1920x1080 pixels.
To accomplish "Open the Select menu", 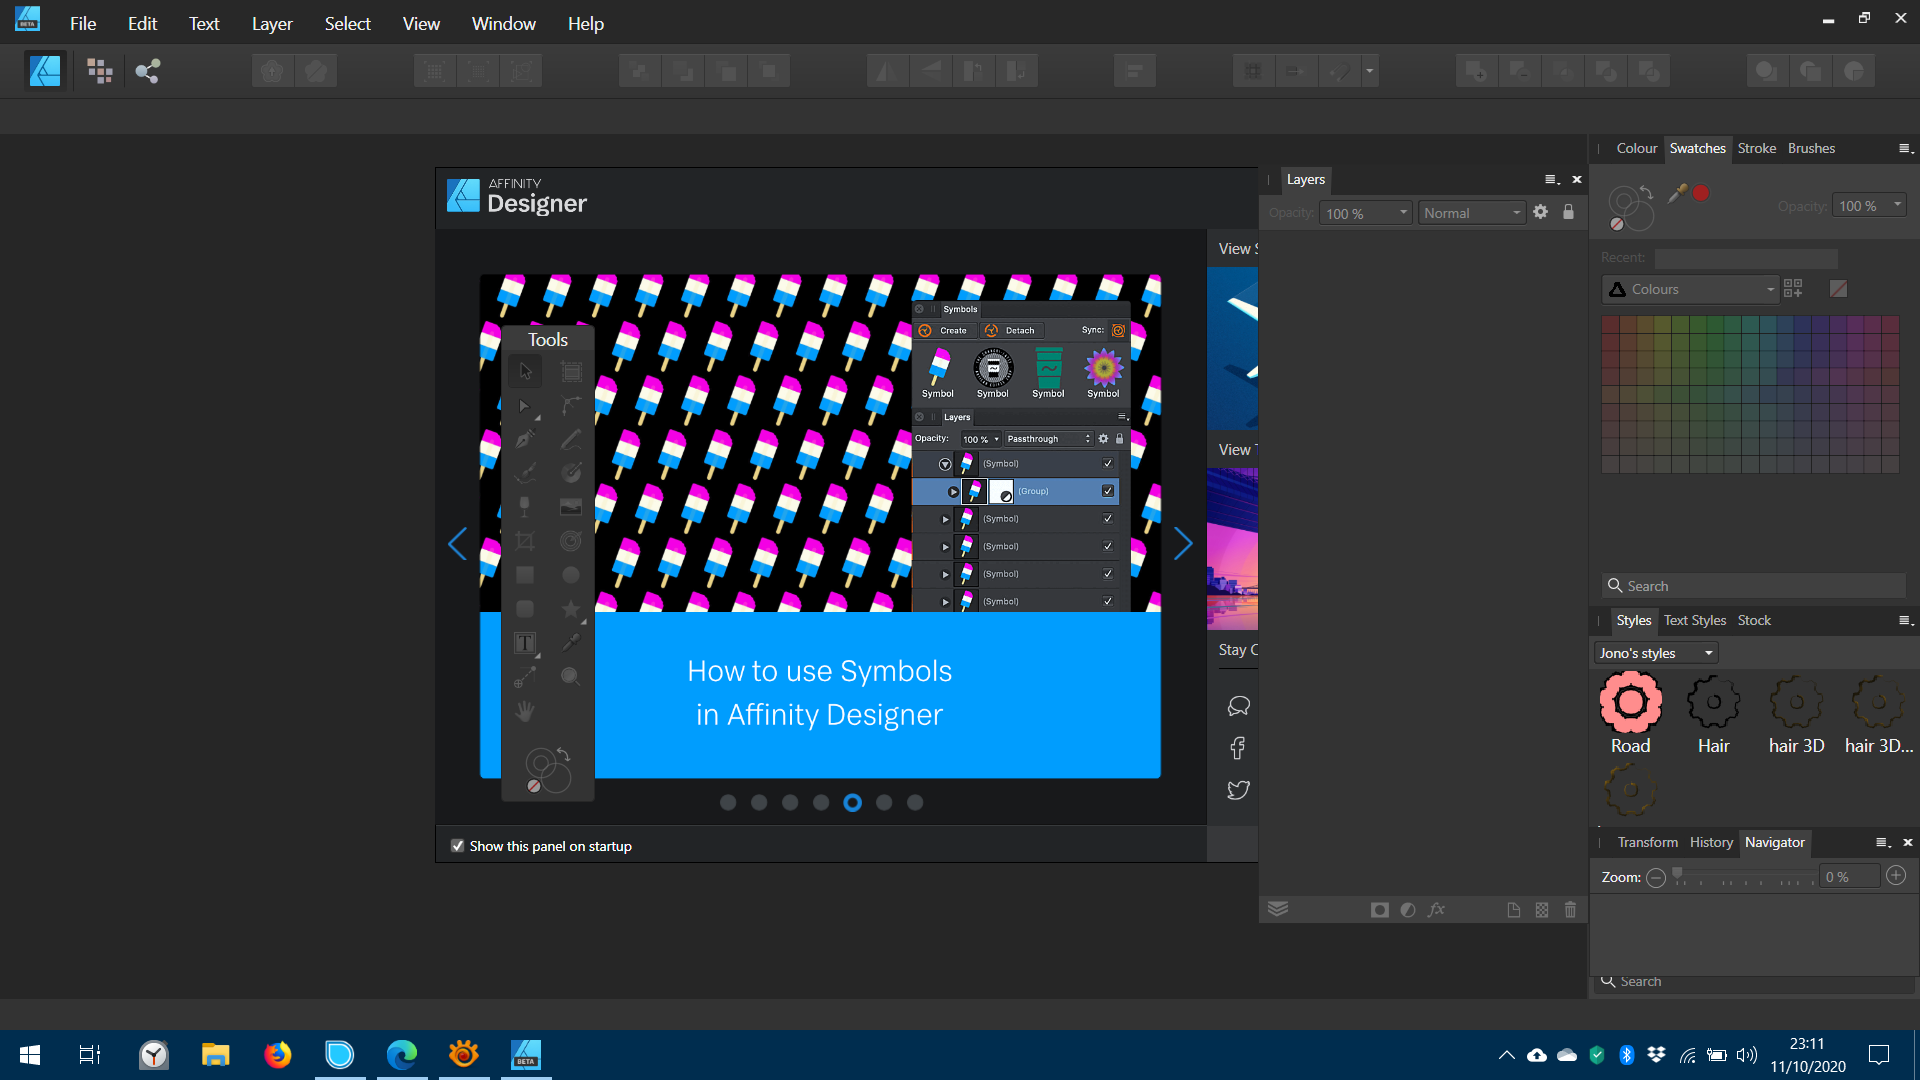I will coord(347,23).
